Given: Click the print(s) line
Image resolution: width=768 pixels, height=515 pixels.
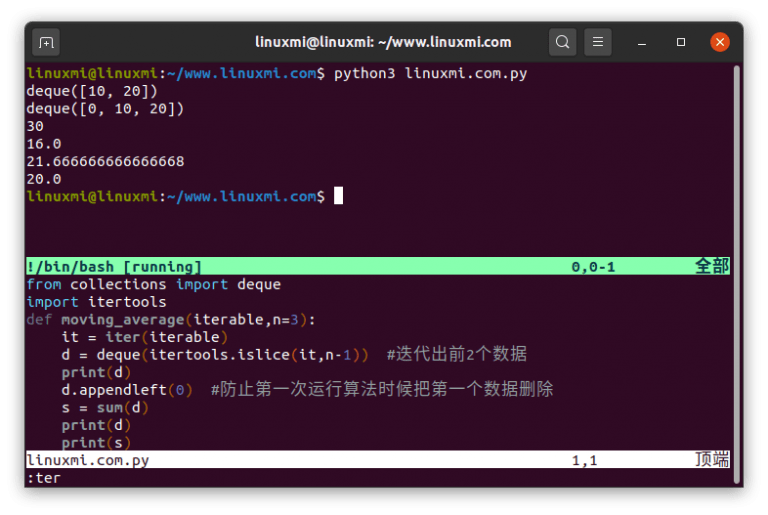Looking at the screenshot, I should 96,442.
